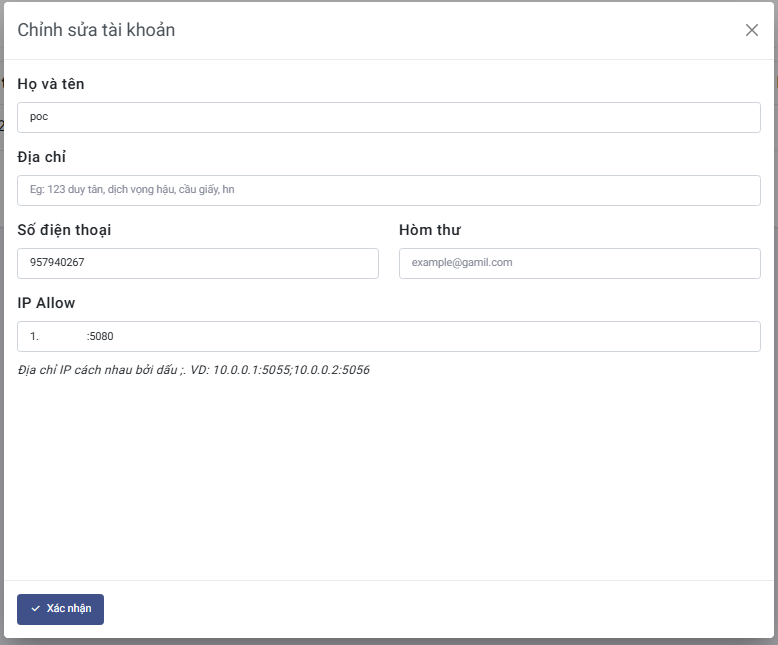
Task: Select the Số điện thoại phone field
Action: pos(197,263)
